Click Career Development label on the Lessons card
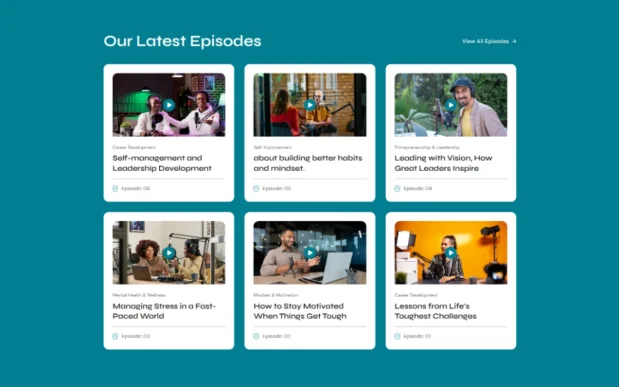Screen dimensions: 619x387 pyautogui.click(x=416, y=295)
